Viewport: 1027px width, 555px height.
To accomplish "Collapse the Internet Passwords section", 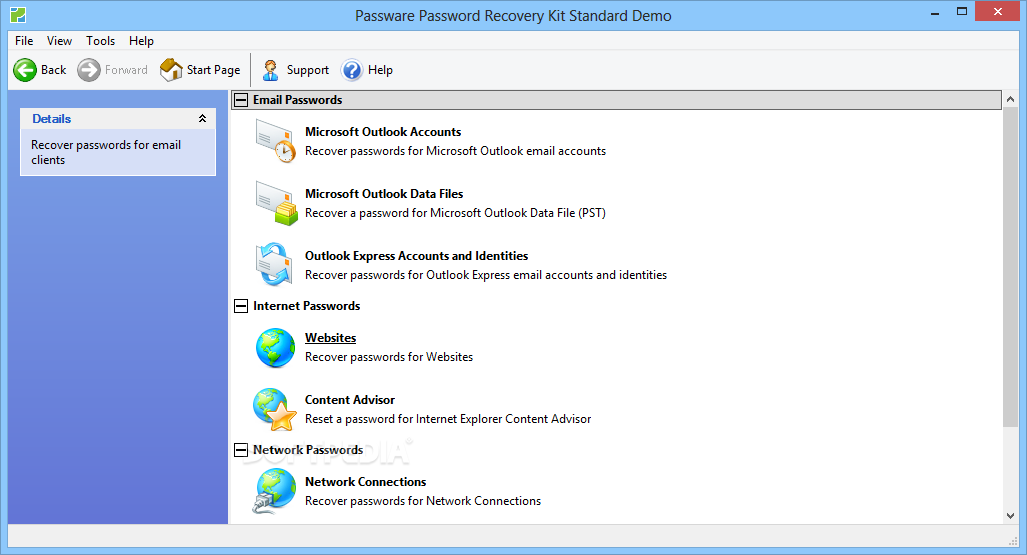I will pyautogui.click(x=240, y=306).
